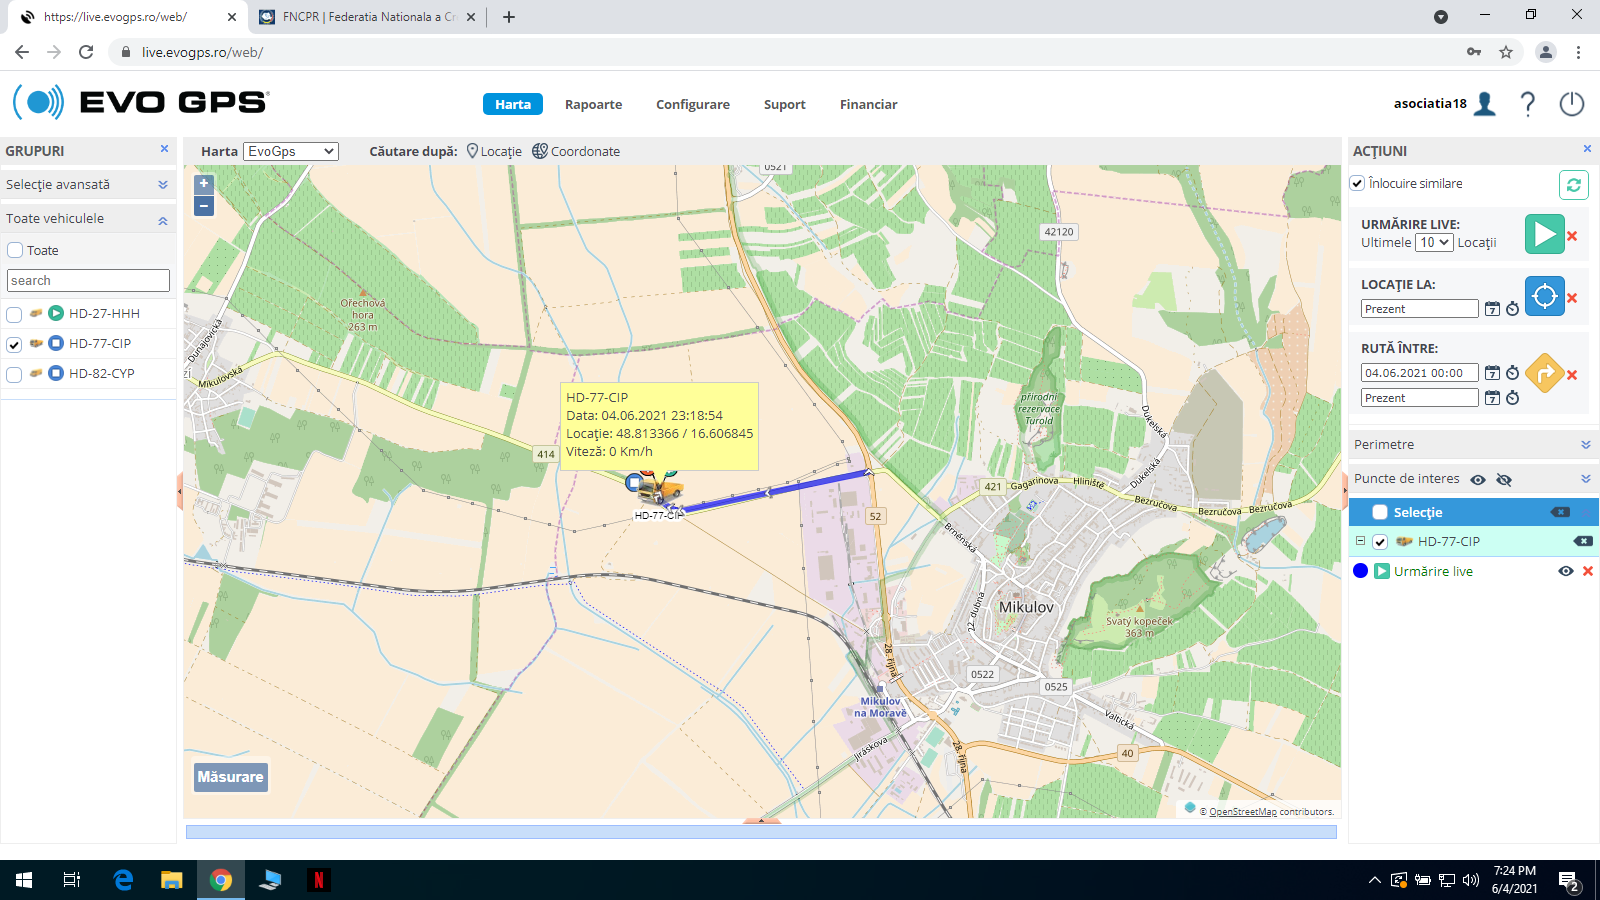Open the Rapoarte menu
Screen dimensions: 1600x900
click(593, 104)
